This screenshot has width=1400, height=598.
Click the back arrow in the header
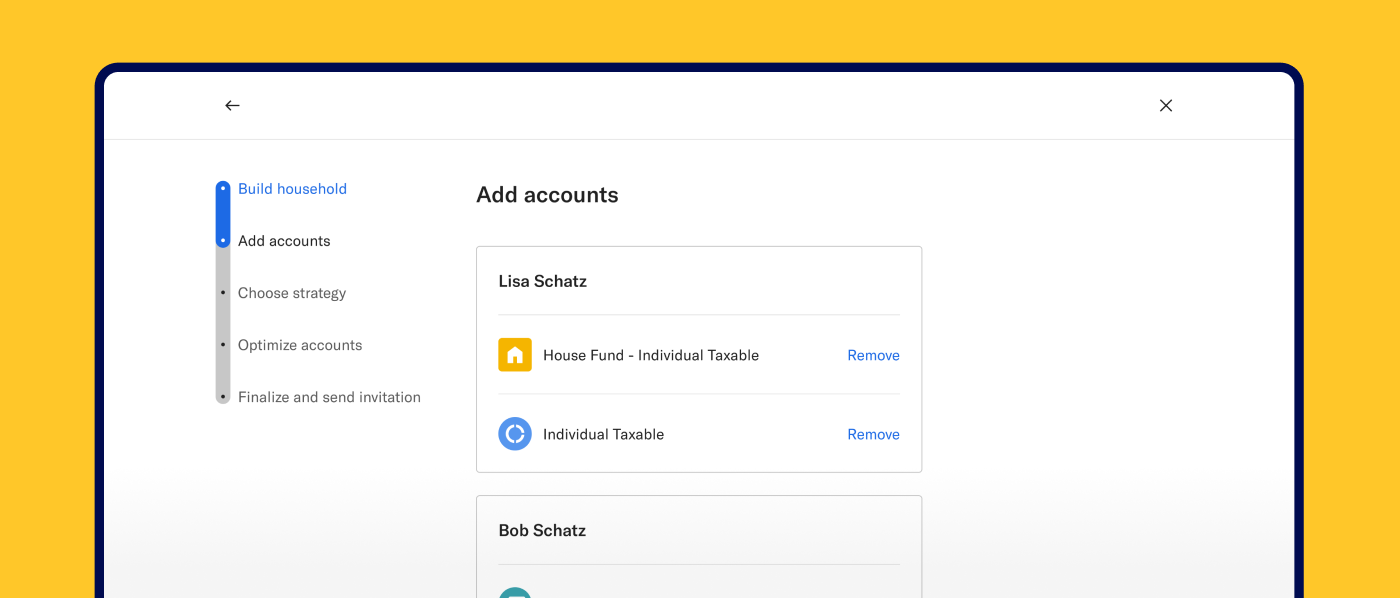(x=232, y=105)
